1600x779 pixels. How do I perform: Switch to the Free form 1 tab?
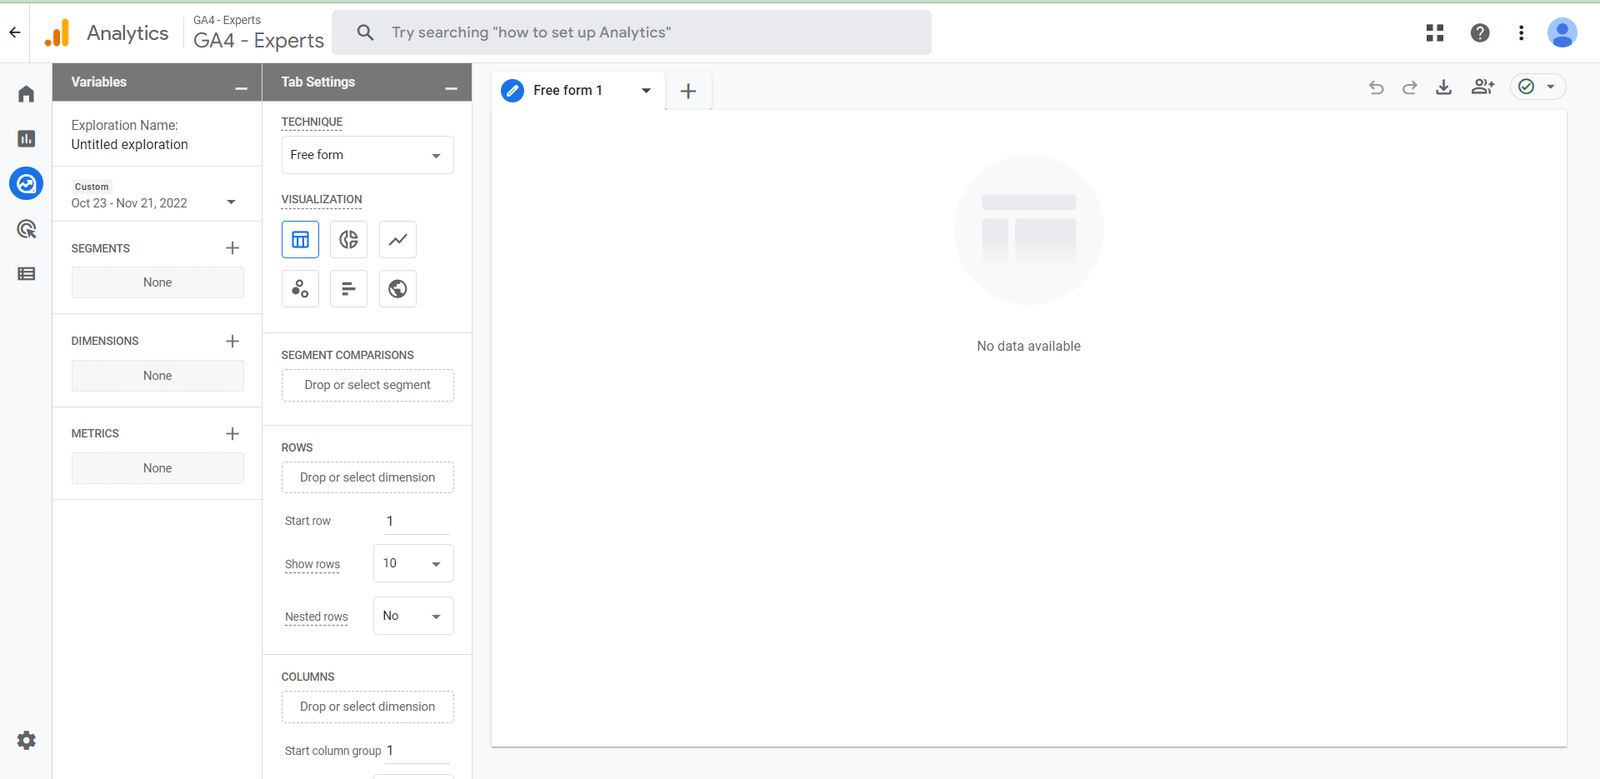(x=568, y=91)
